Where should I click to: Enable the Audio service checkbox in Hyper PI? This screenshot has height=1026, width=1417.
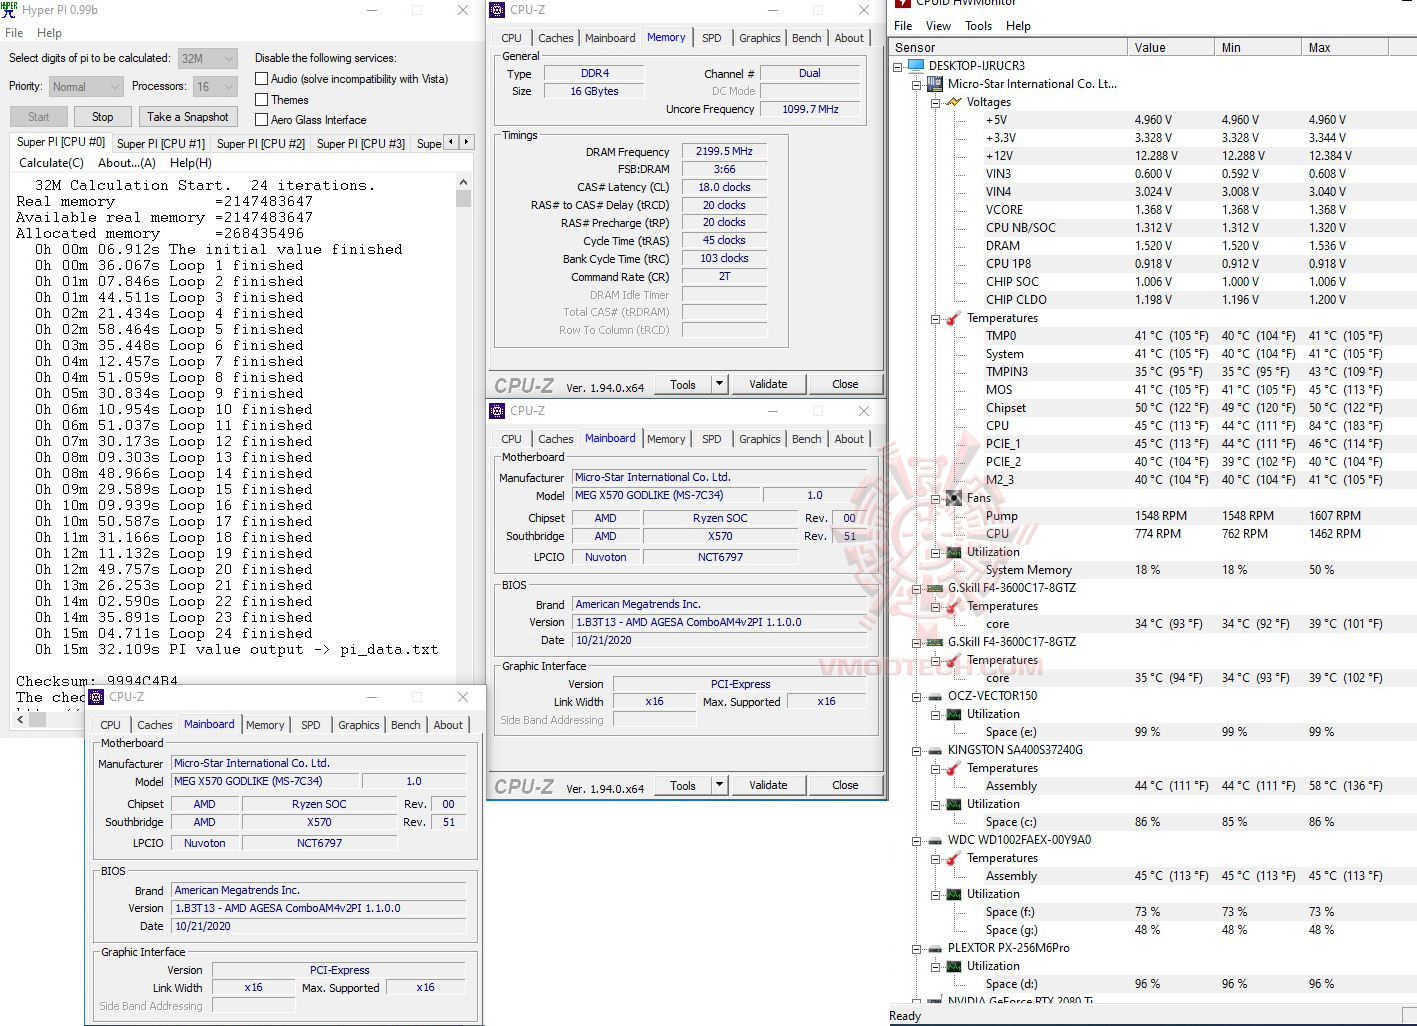point(262,79)
